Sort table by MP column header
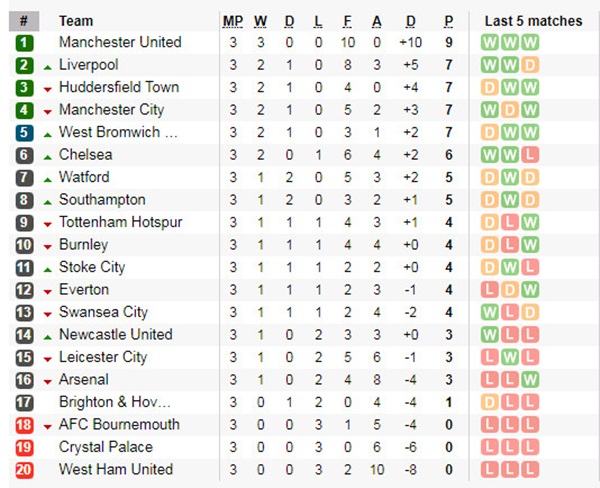 click(232, 21)
